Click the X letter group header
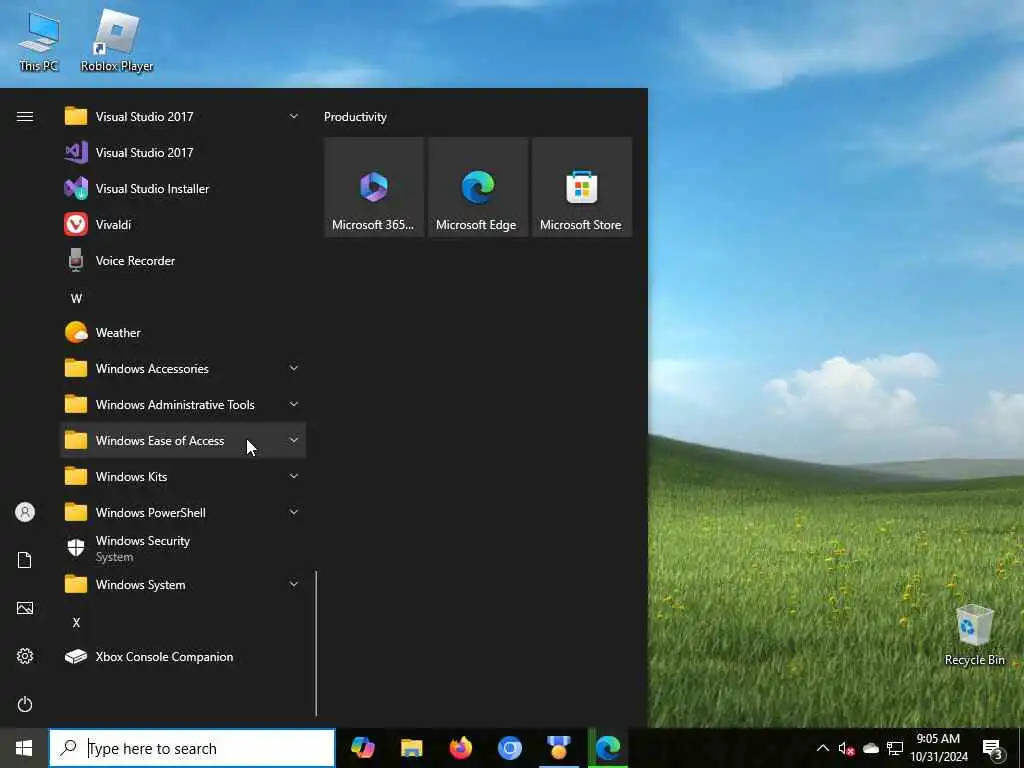 click(76, 622)
